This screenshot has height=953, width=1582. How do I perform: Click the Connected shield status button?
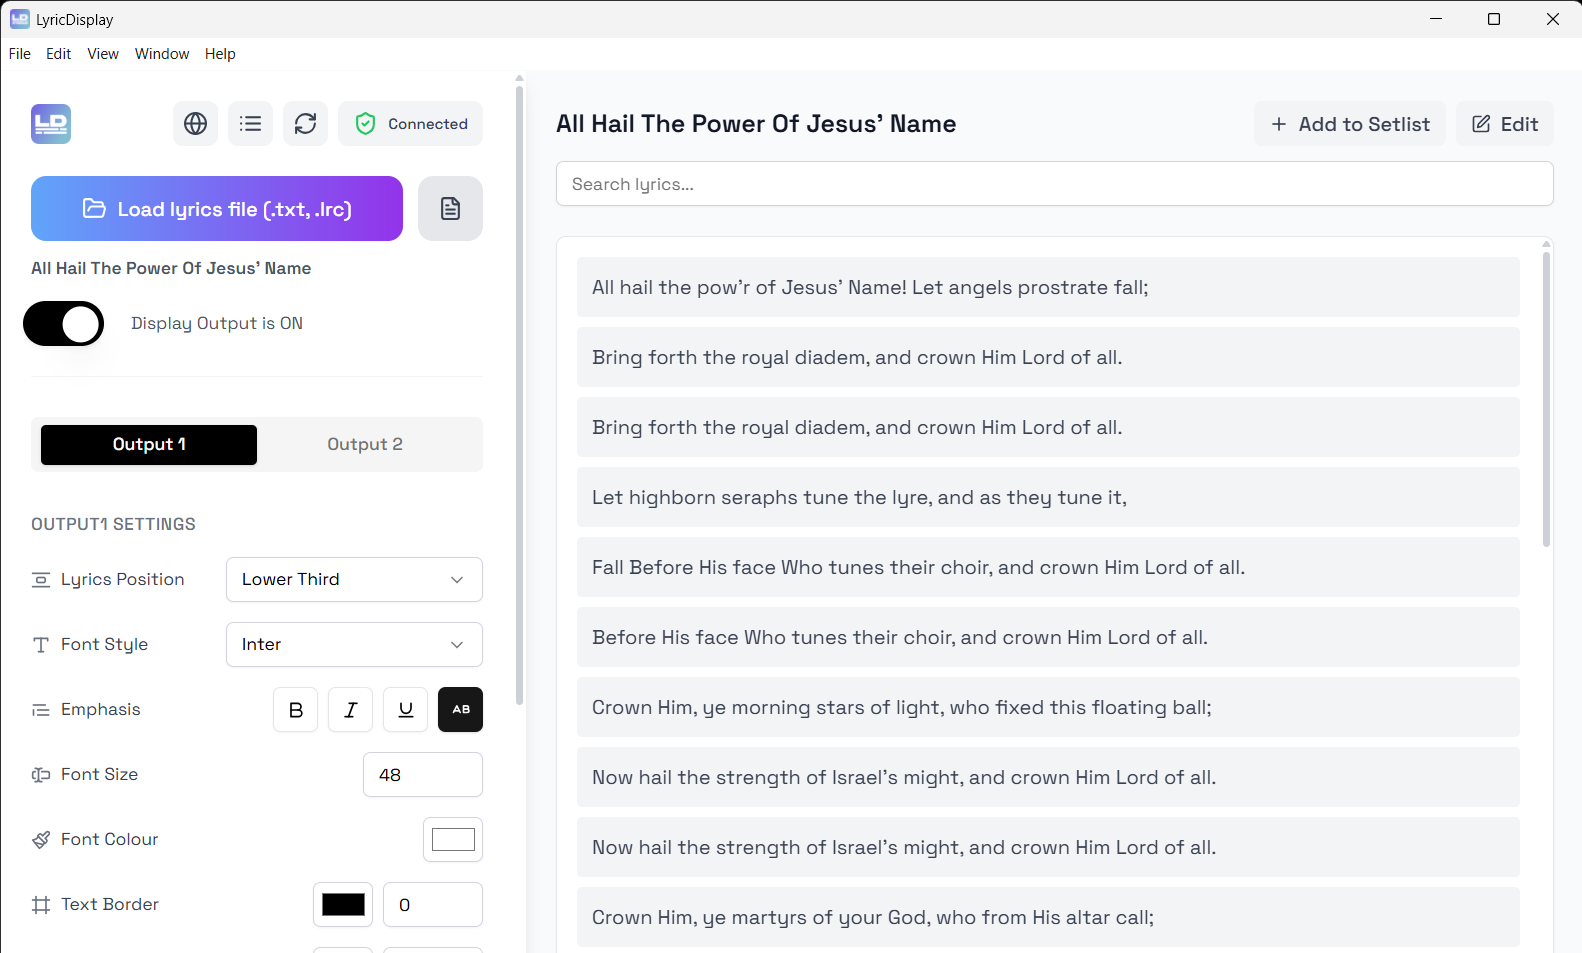pyautogui.click(x=410, y=124)
